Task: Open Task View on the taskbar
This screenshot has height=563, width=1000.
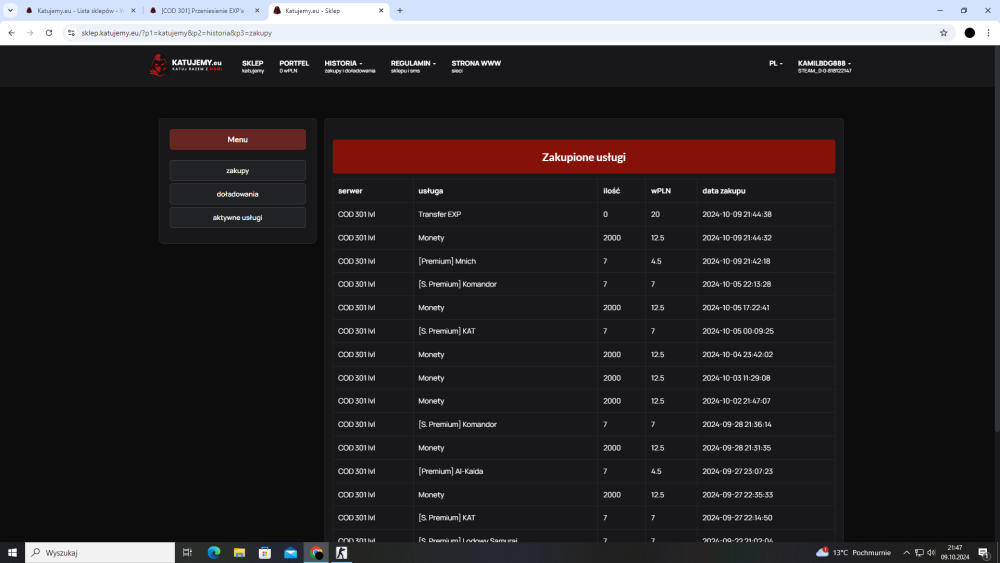Action: coord(187,553)
